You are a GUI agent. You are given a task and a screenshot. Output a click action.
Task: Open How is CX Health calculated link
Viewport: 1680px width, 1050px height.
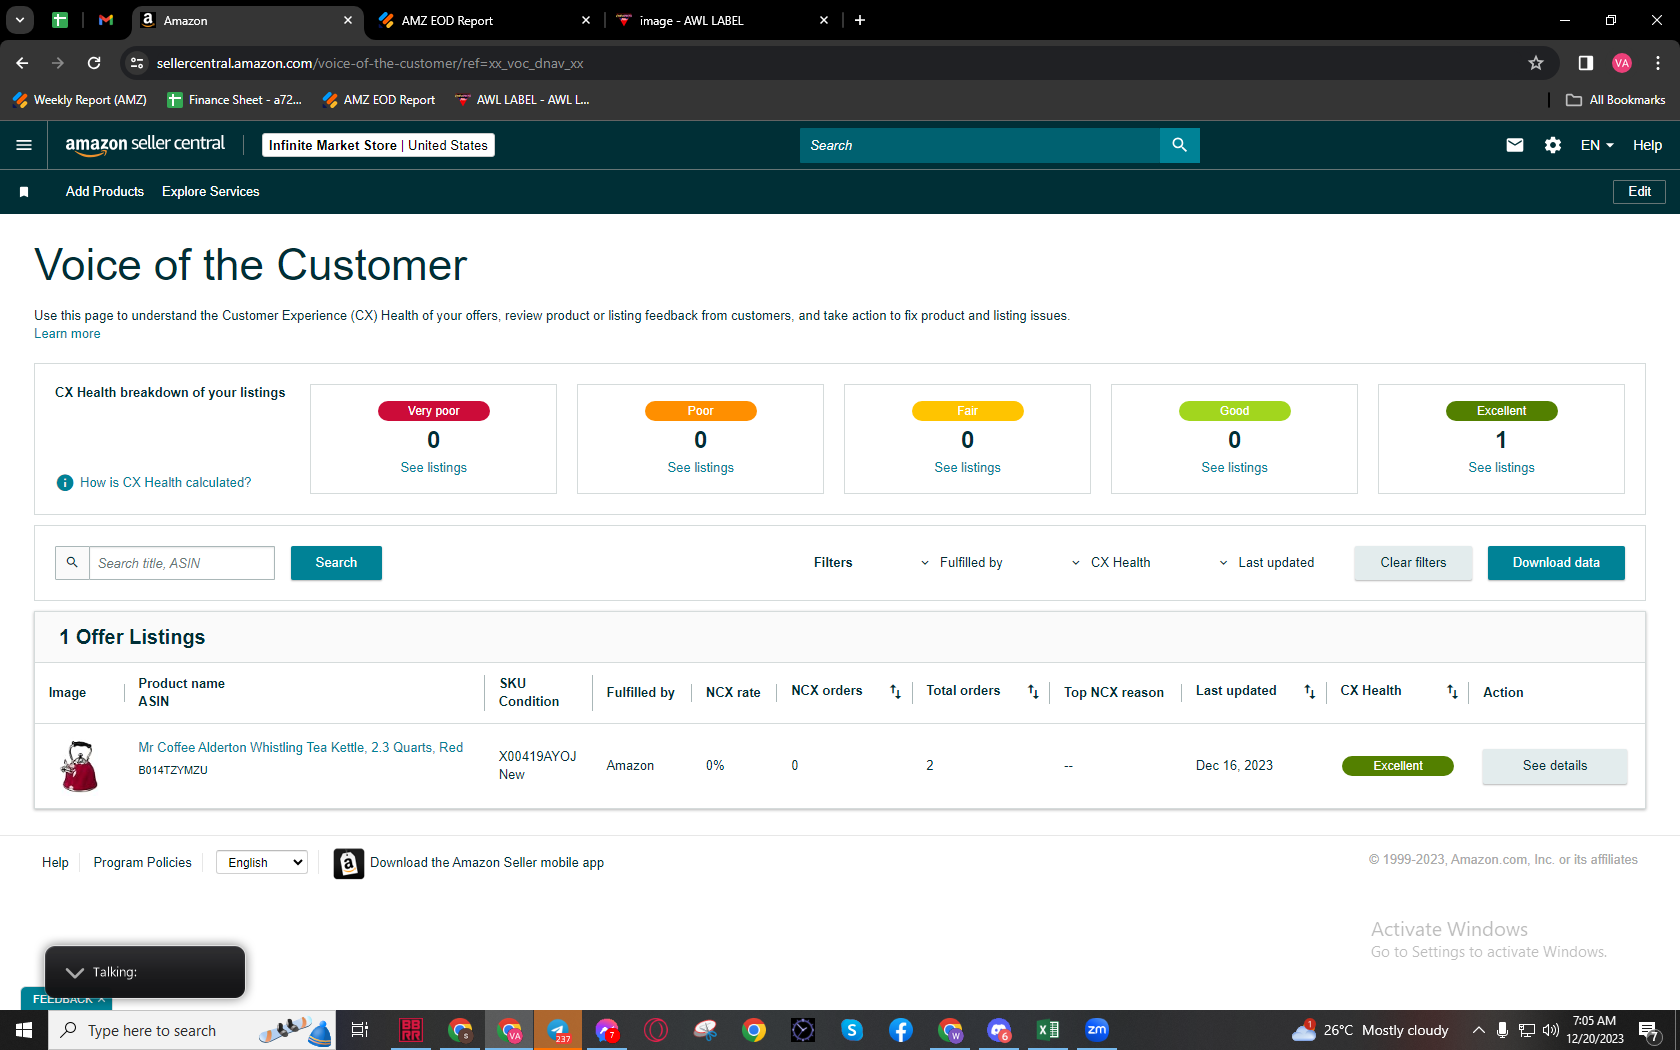pos(166,483)
